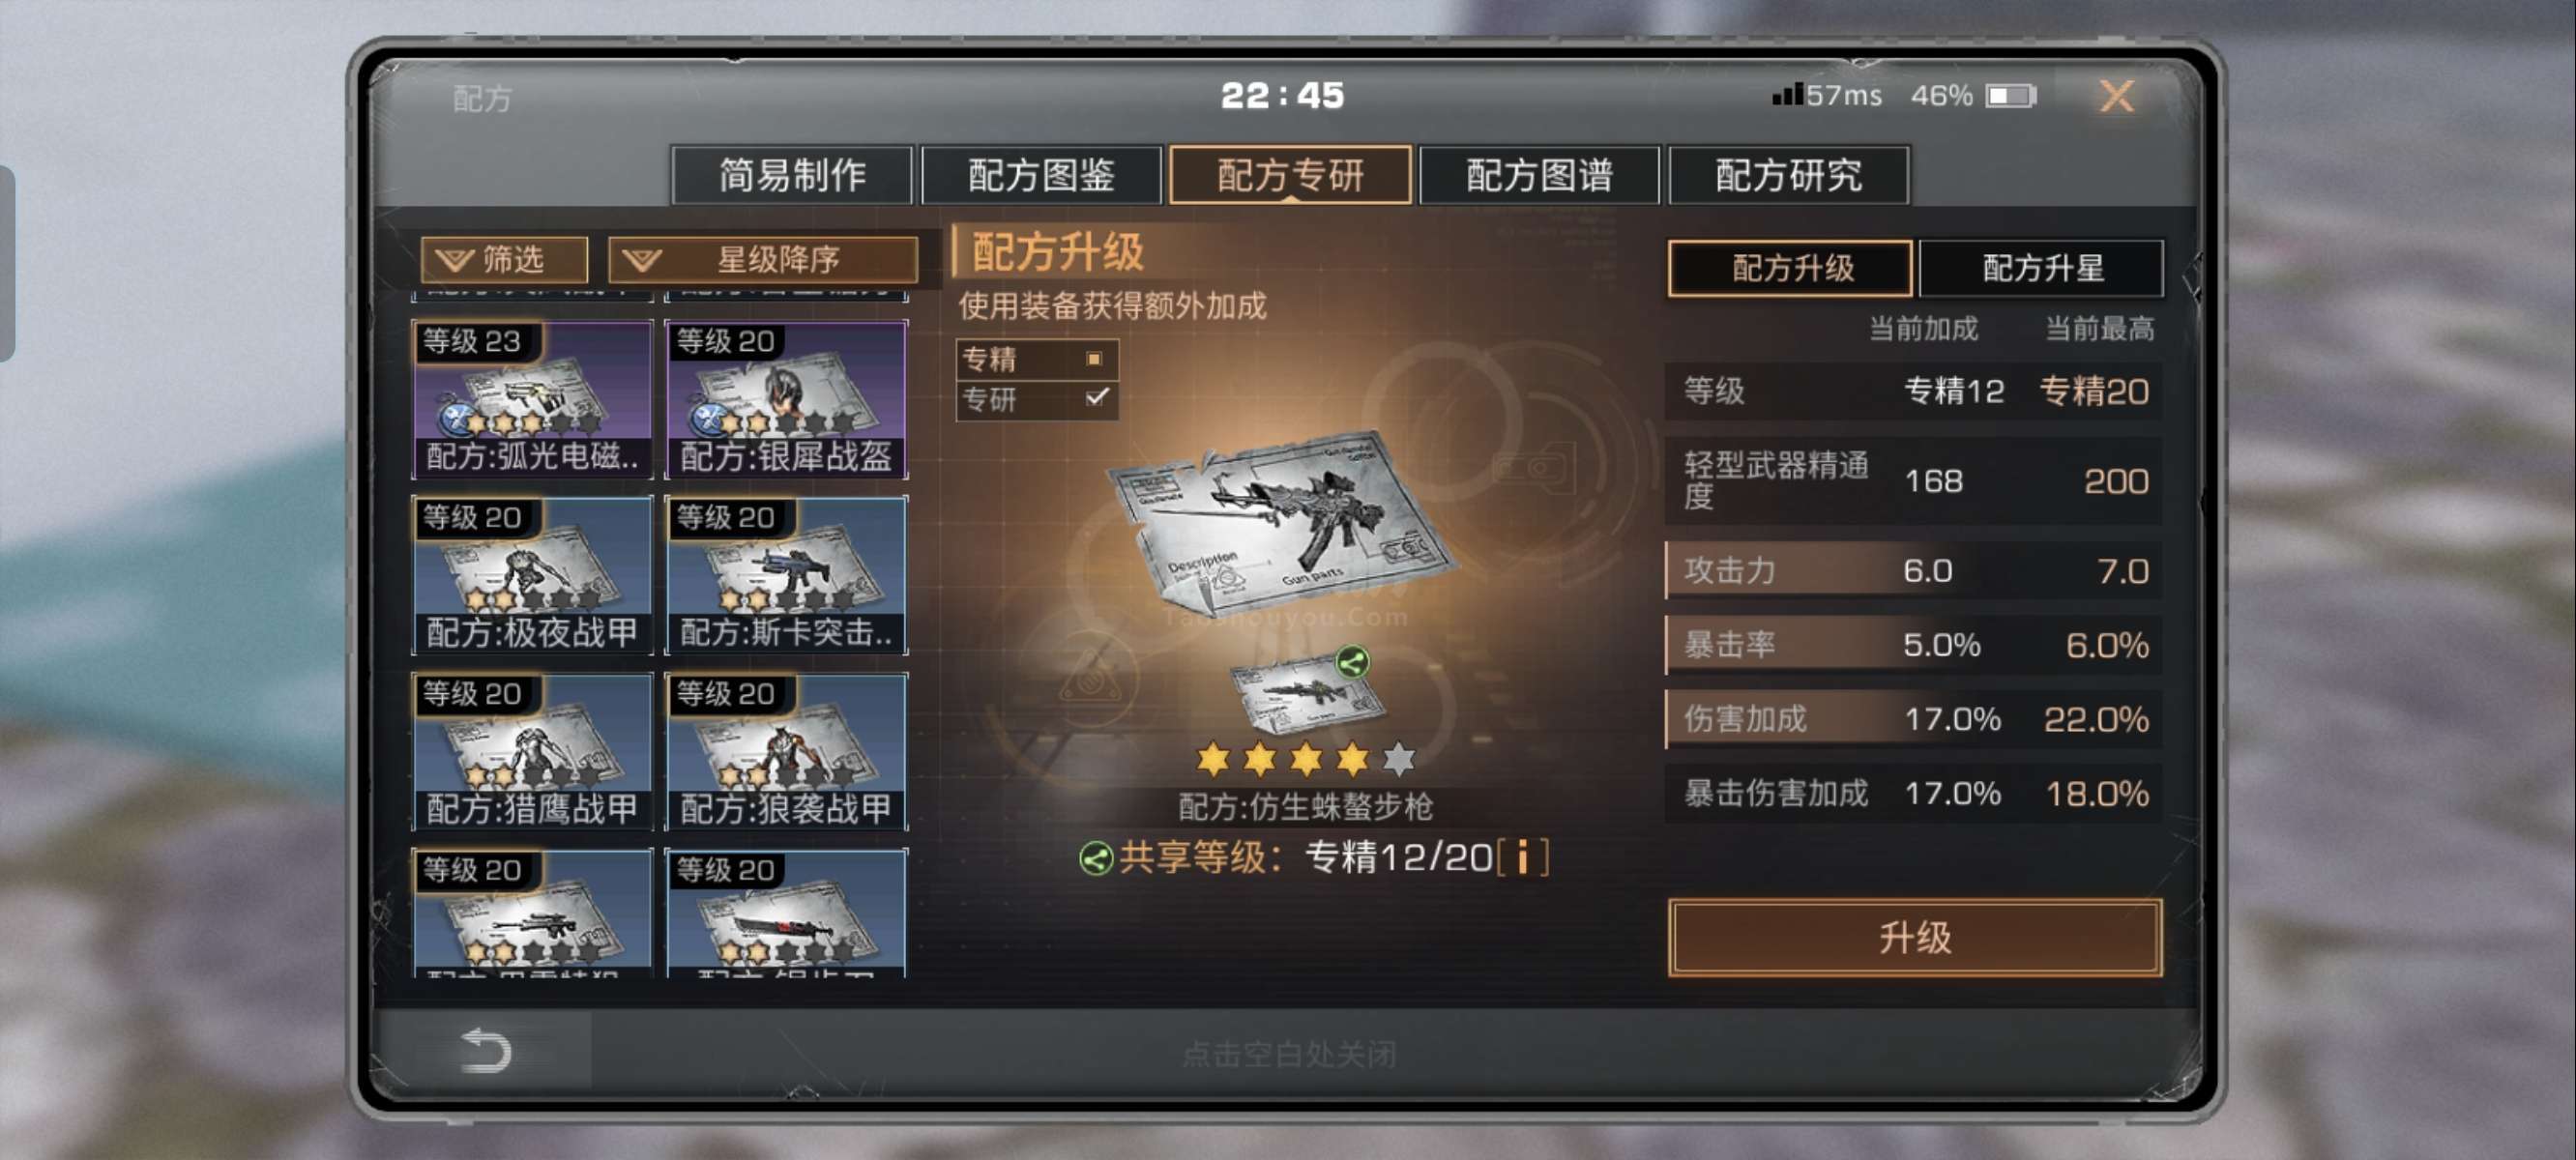2576x1160 pixels.
Task: Tap the back arrow icon
Action: pos(486,1051)
